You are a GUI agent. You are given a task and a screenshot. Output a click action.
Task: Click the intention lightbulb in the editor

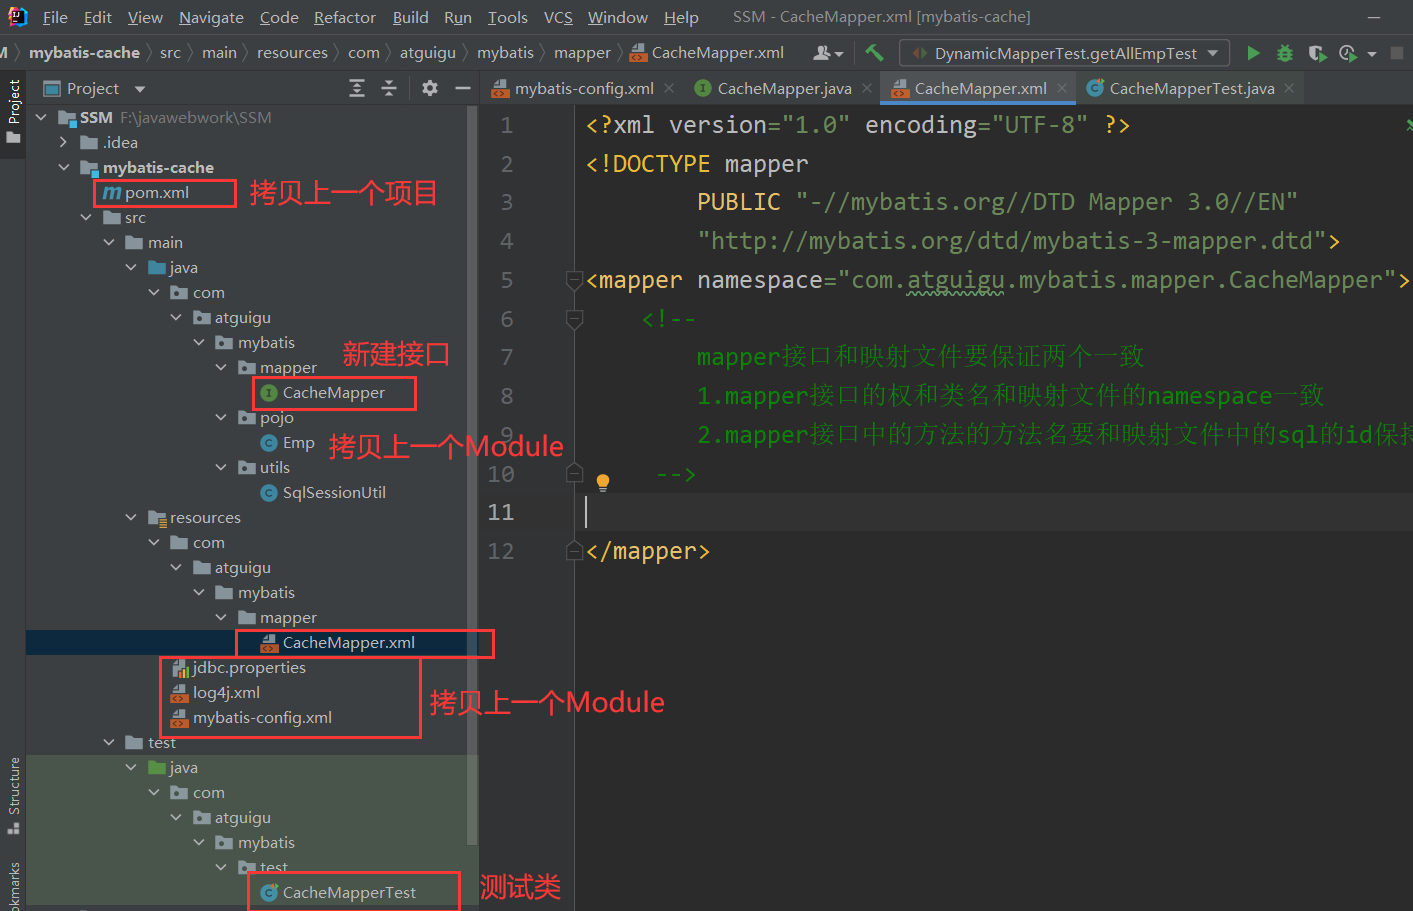(x=603, y=482)
